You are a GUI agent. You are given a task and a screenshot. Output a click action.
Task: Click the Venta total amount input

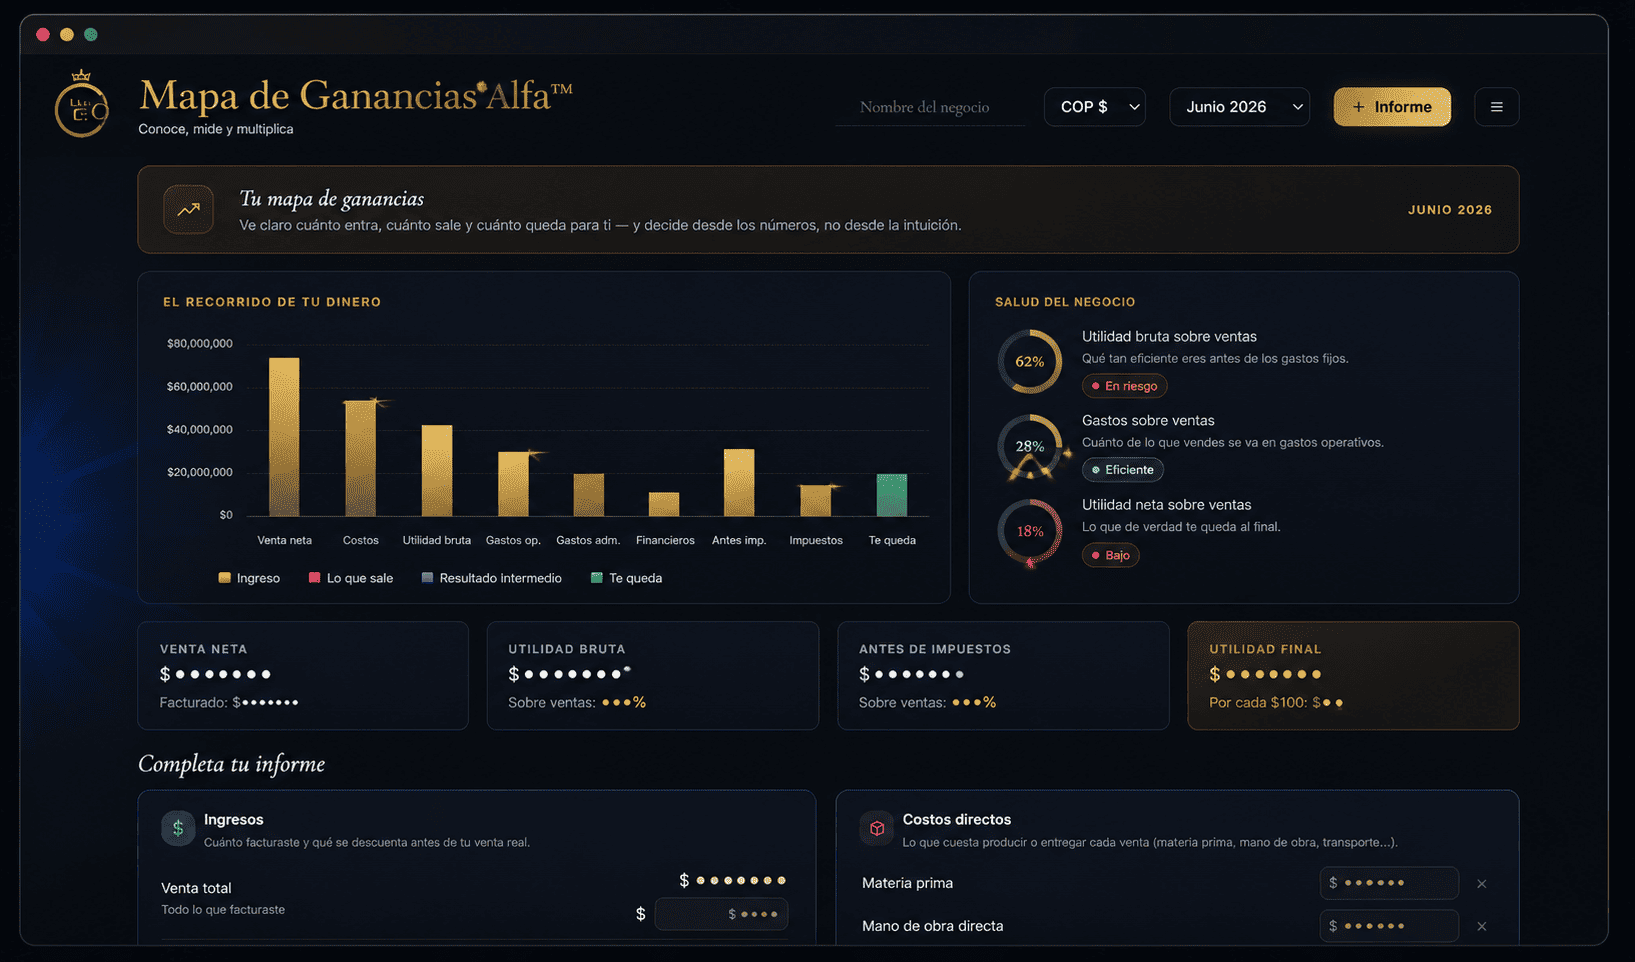click(721, 914)
